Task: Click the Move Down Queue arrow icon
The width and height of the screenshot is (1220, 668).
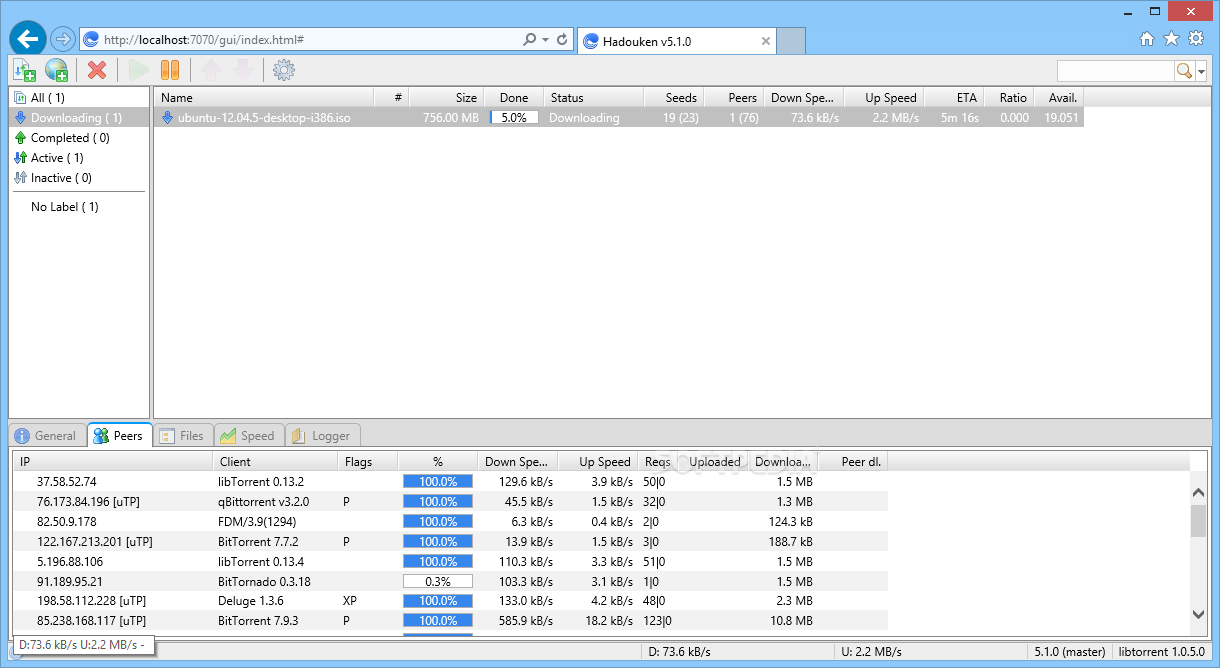Action: coord(242,70)
